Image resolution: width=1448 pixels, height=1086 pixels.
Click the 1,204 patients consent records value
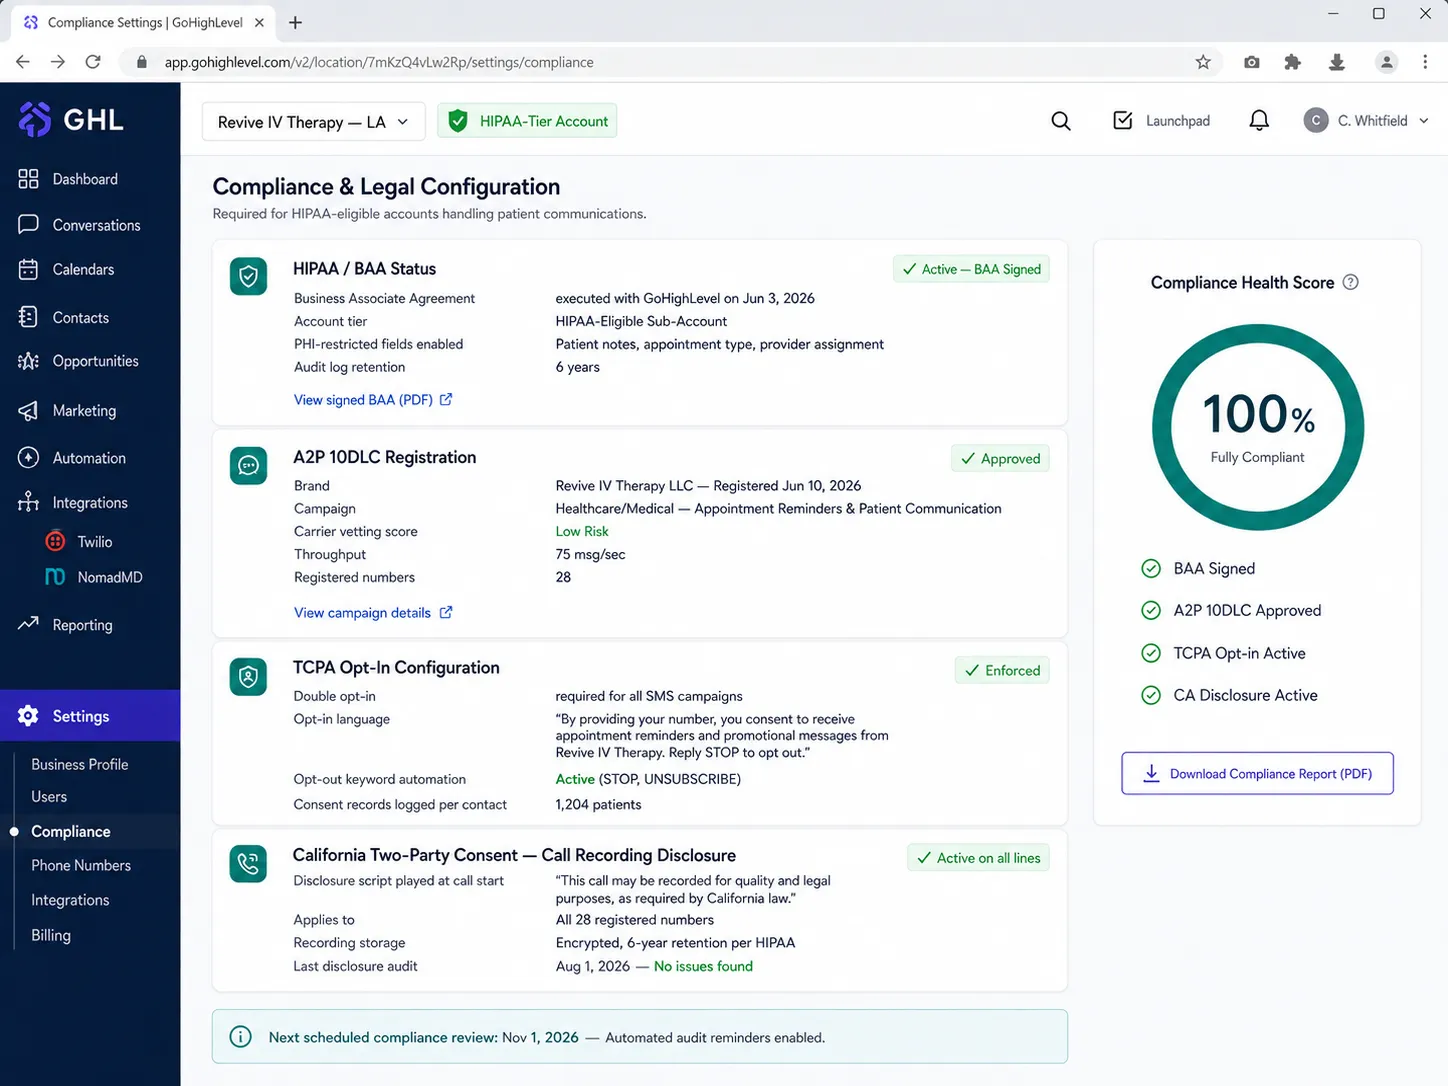[598, 804]
